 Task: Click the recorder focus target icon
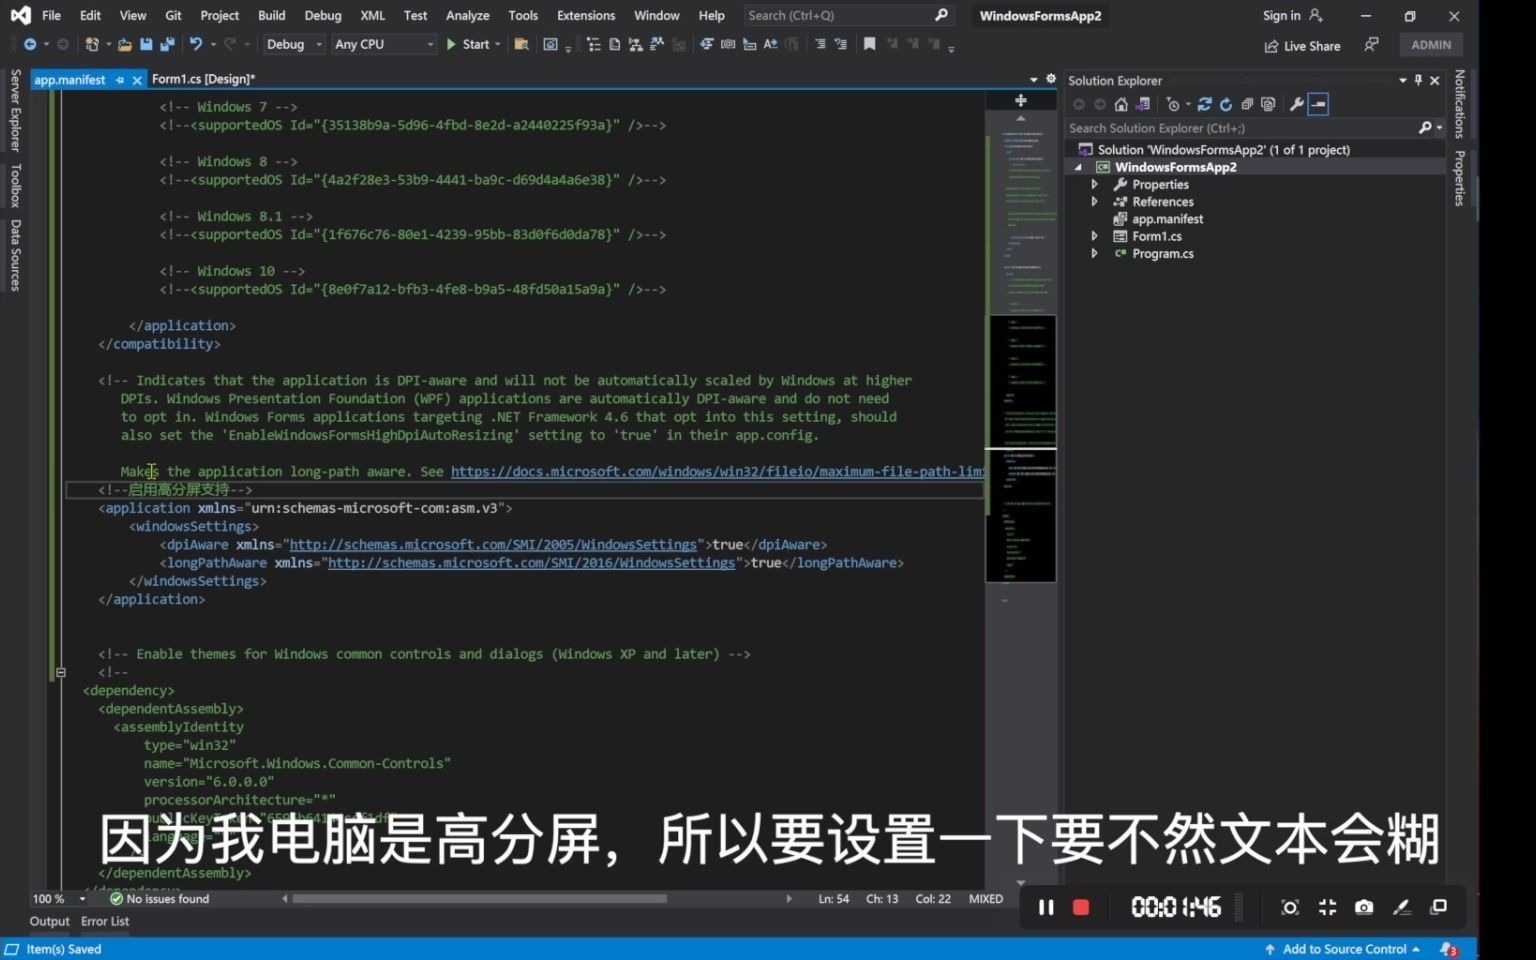[x=1290, y=907]
